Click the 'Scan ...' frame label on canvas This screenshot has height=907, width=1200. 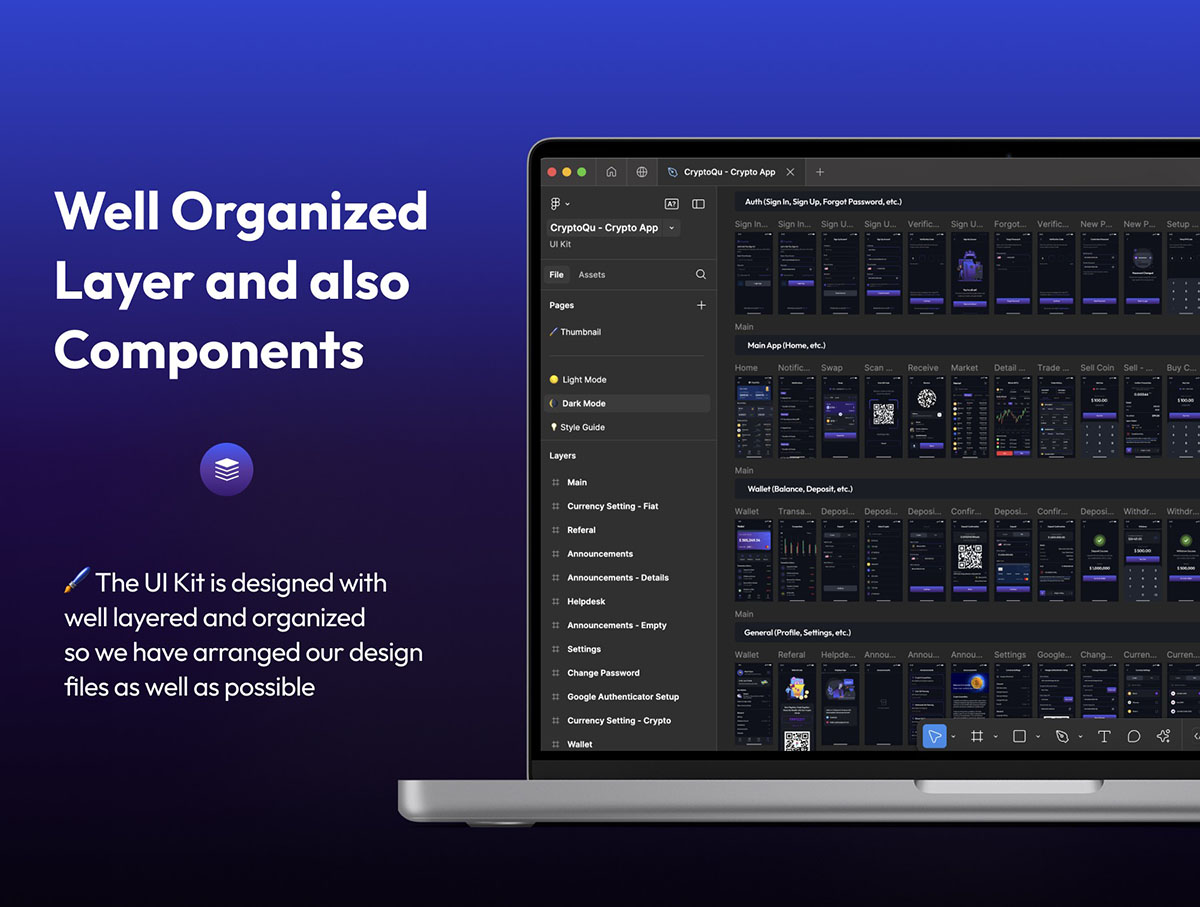(x=880, y=368)
